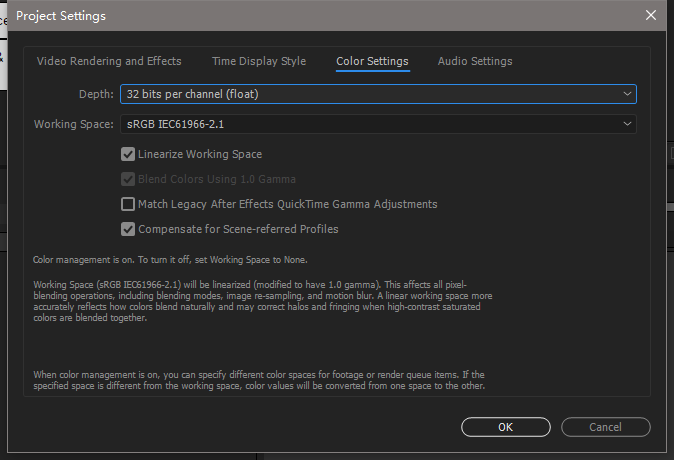Click the Project Settings title bar

pyautogui.click(x=300, y=15)
